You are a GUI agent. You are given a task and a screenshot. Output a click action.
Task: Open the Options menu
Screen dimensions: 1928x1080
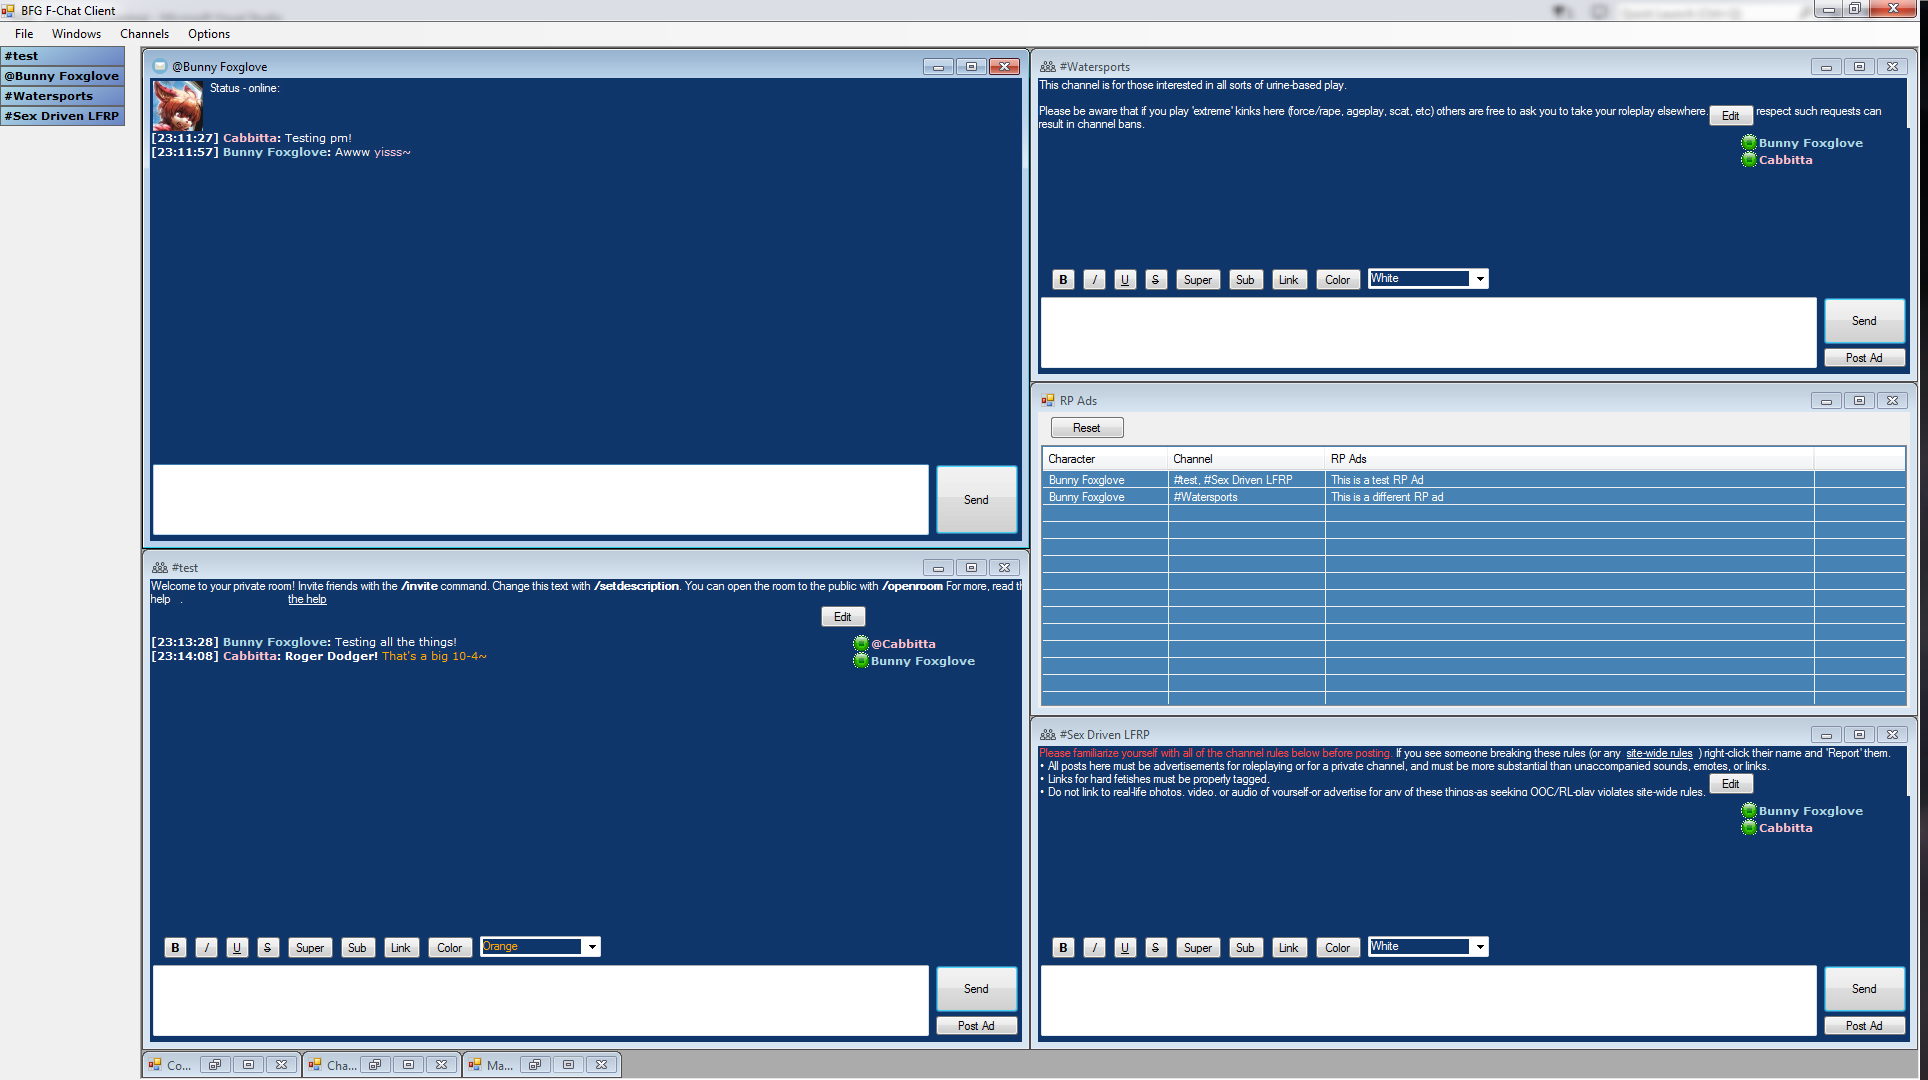[x=208, y=34]
